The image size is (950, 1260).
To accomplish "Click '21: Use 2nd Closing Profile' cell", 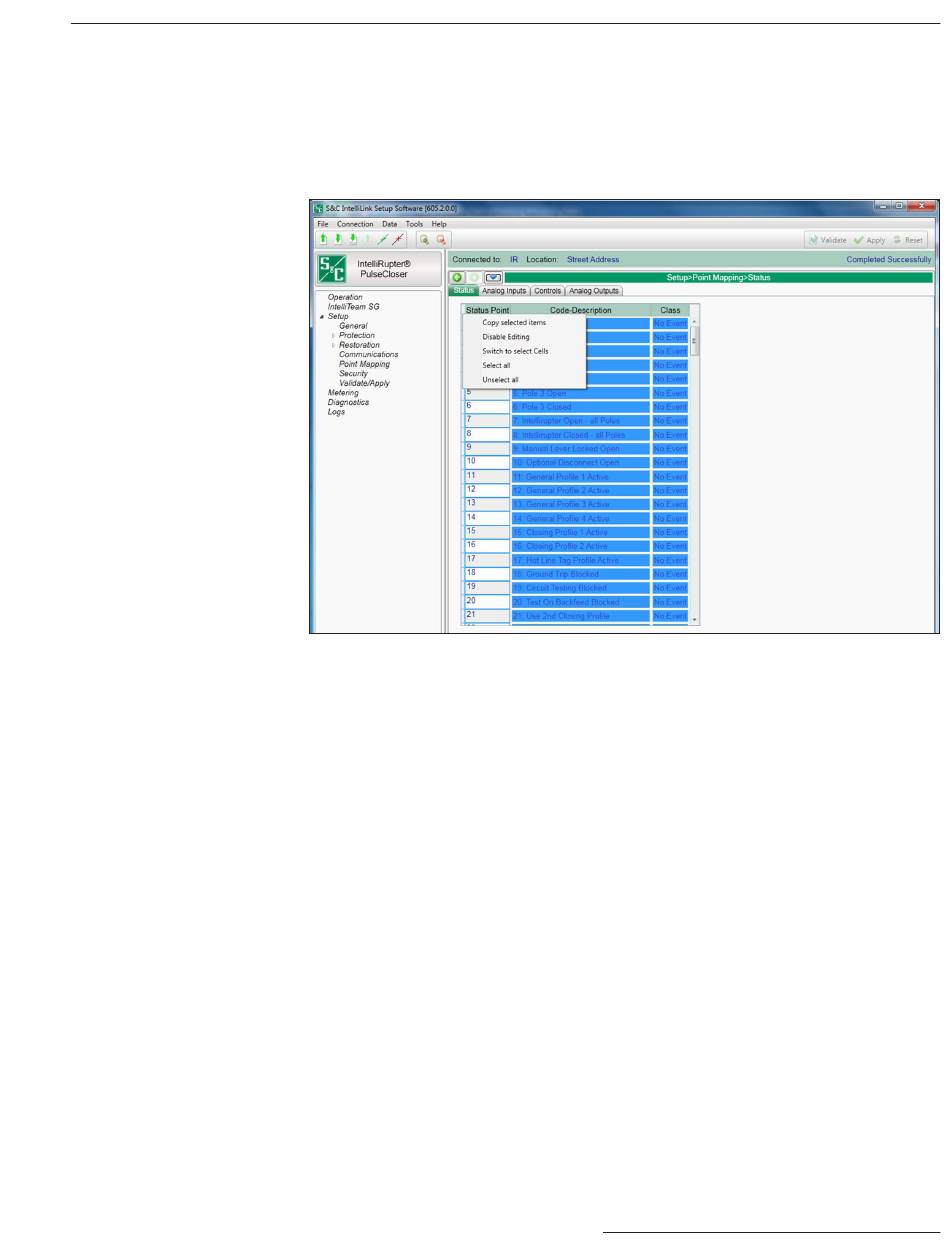I will click(580, 616).
